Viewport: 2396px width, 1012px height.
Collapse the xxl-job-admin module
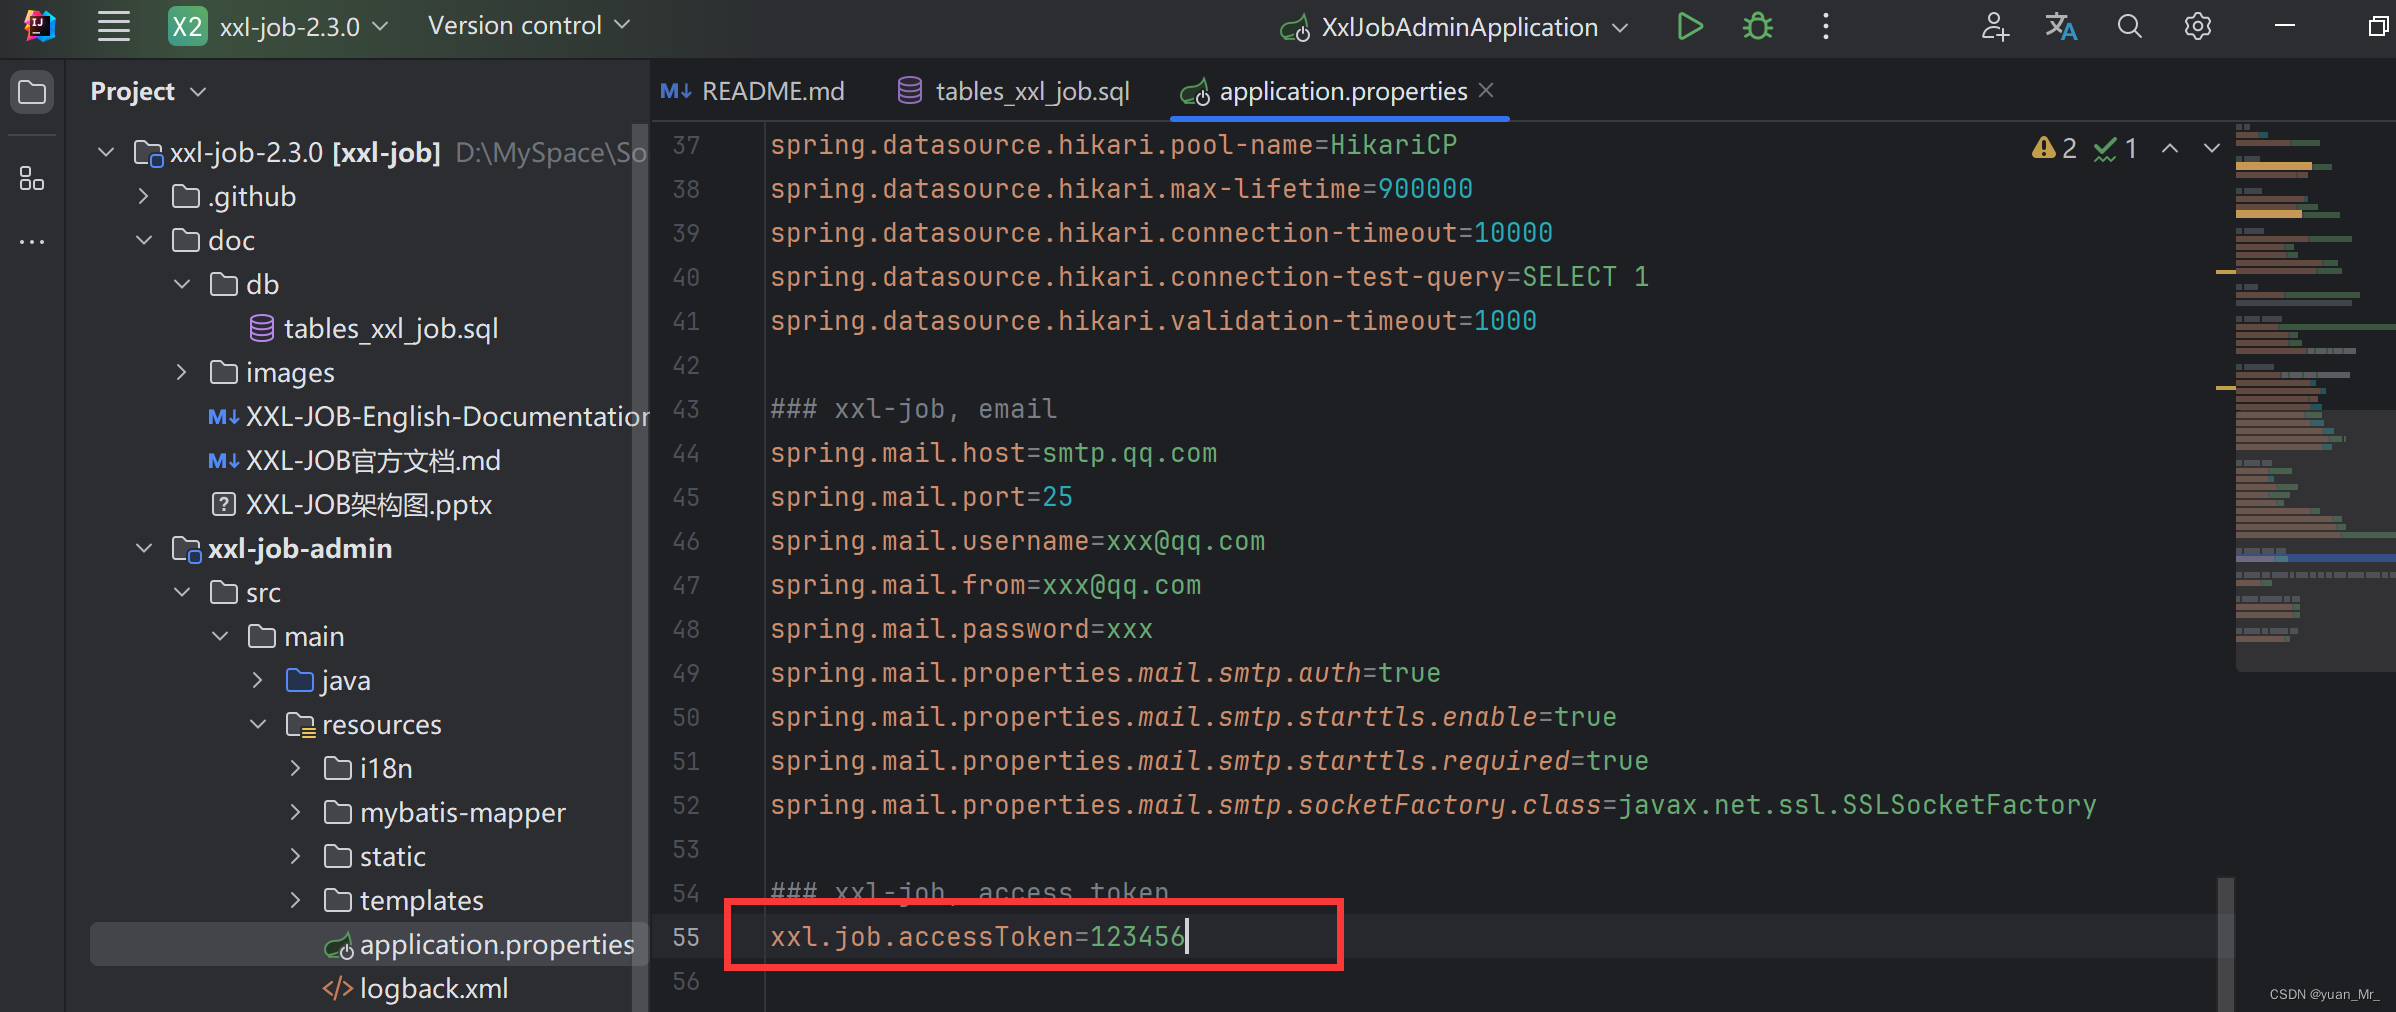[144, 548]
